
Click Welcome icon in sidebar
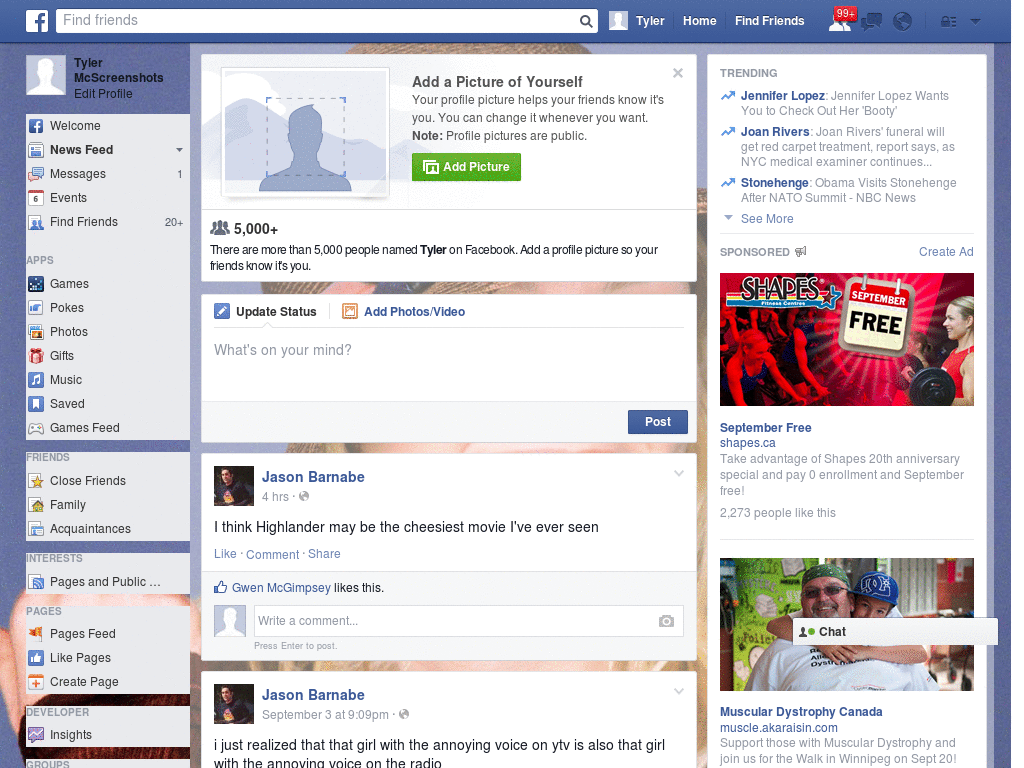pyautogui.click(x=36, y=126)
